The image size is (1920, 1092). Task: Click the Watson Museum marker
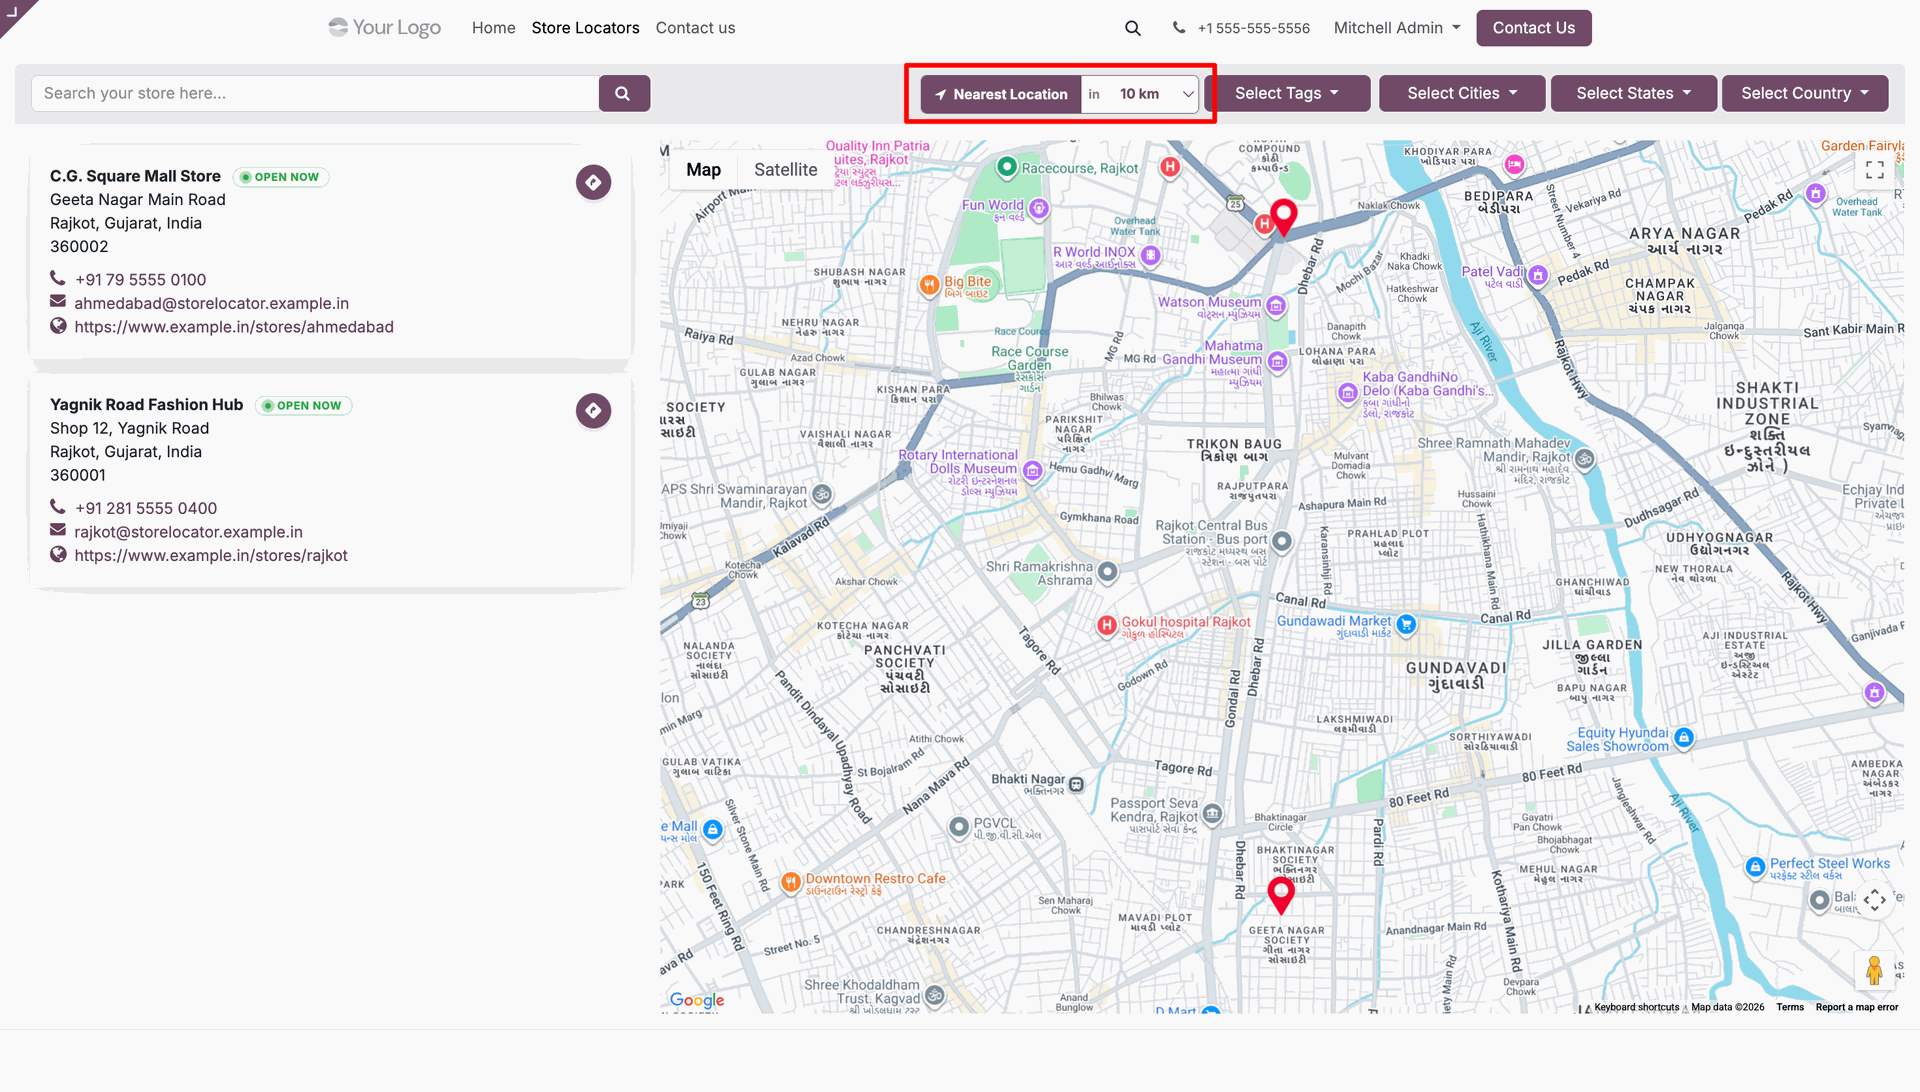coord(1276,305)
